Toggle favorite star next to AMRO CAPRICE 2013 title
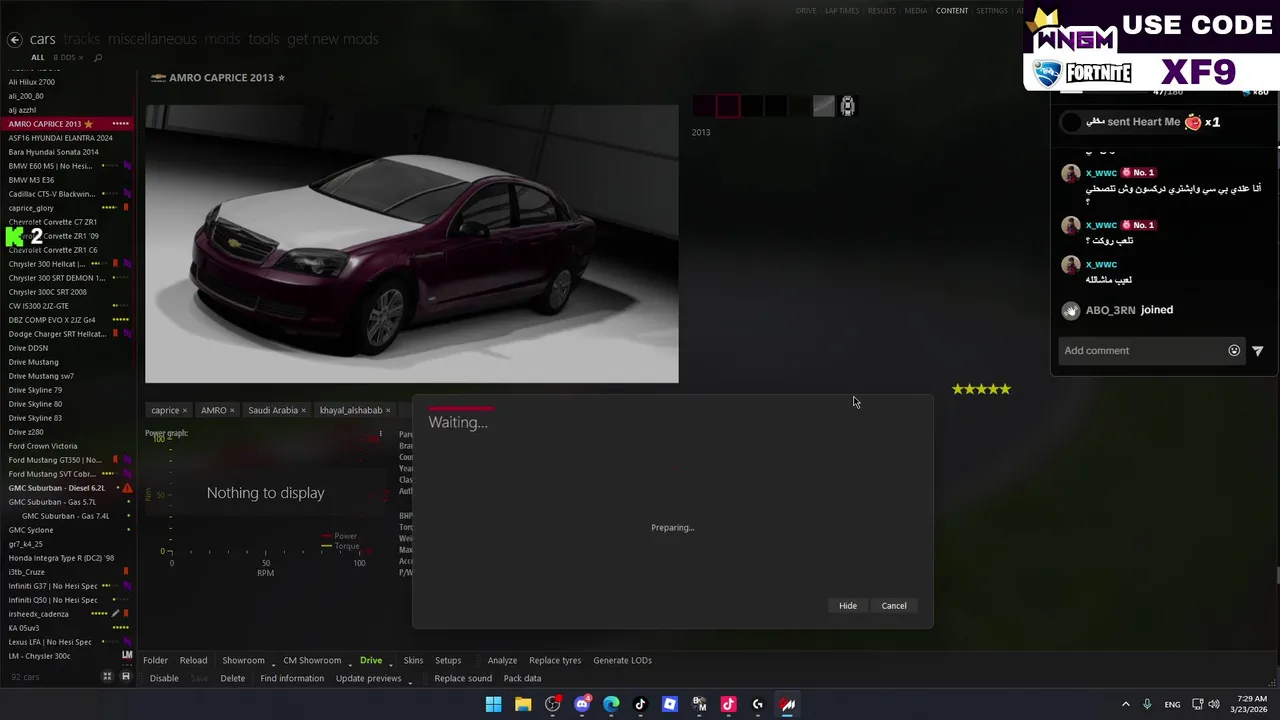This screenshot has height=720, width=1280. coord(282,78)
